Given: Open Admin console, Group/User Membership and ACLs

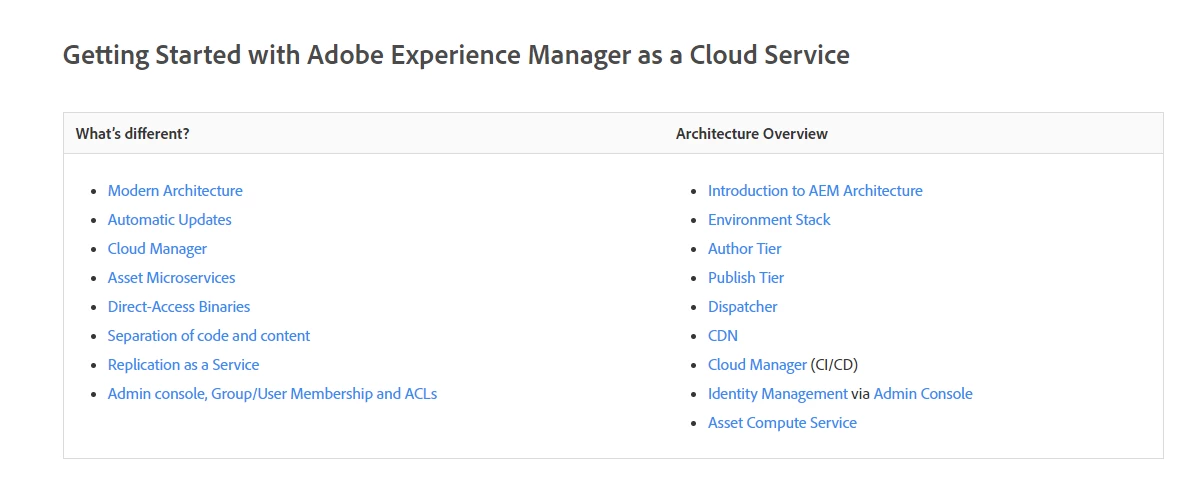Looking at the screenshot, I should point(272,394).
